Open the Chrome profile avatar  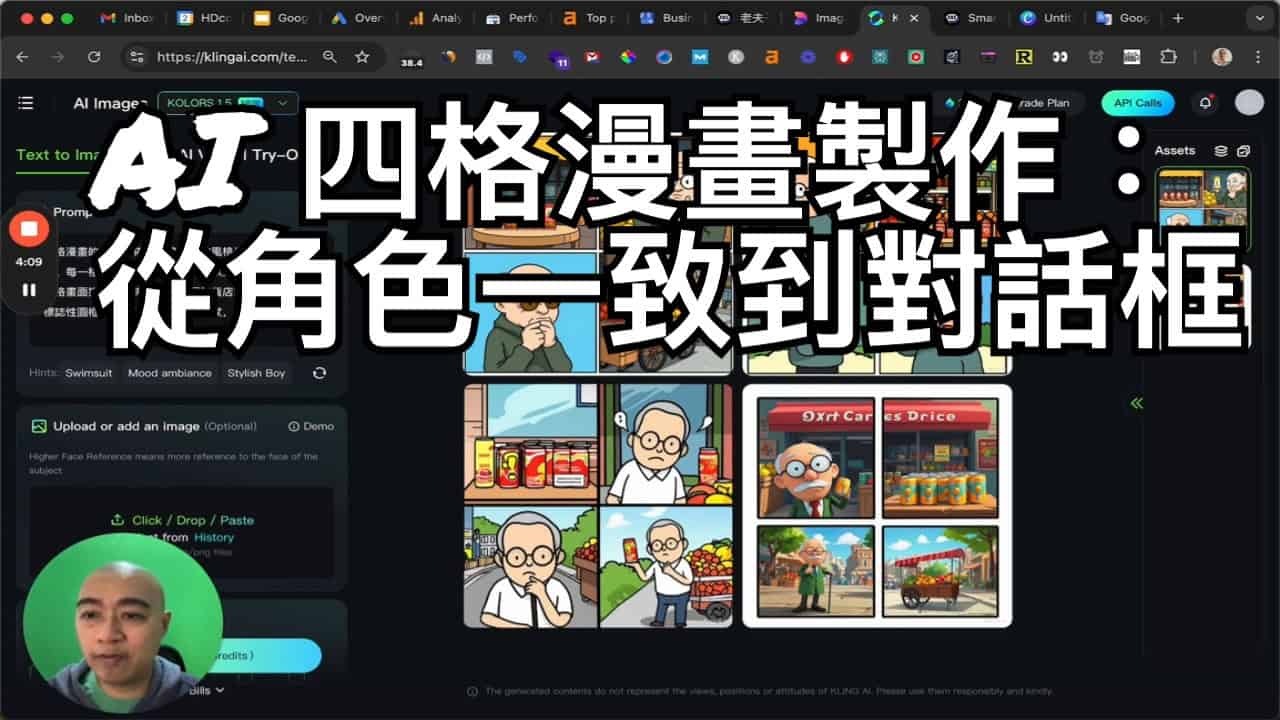click(x=1222, y=57)
